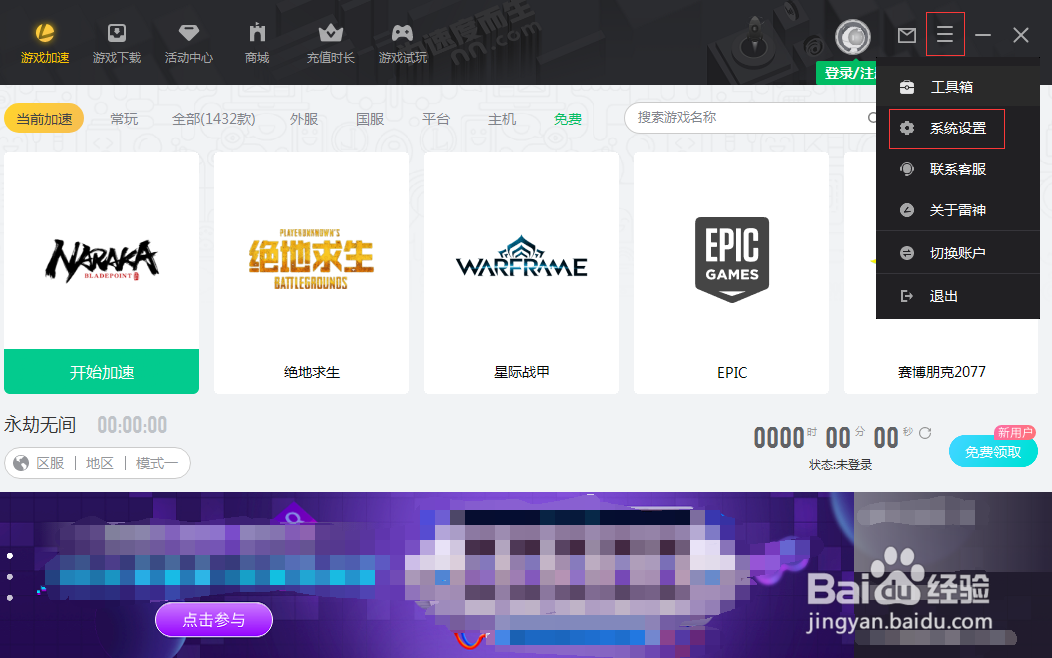Open the 游戏加速 section icon
The height and width of the screenshot is (658, 1052).
45,33
